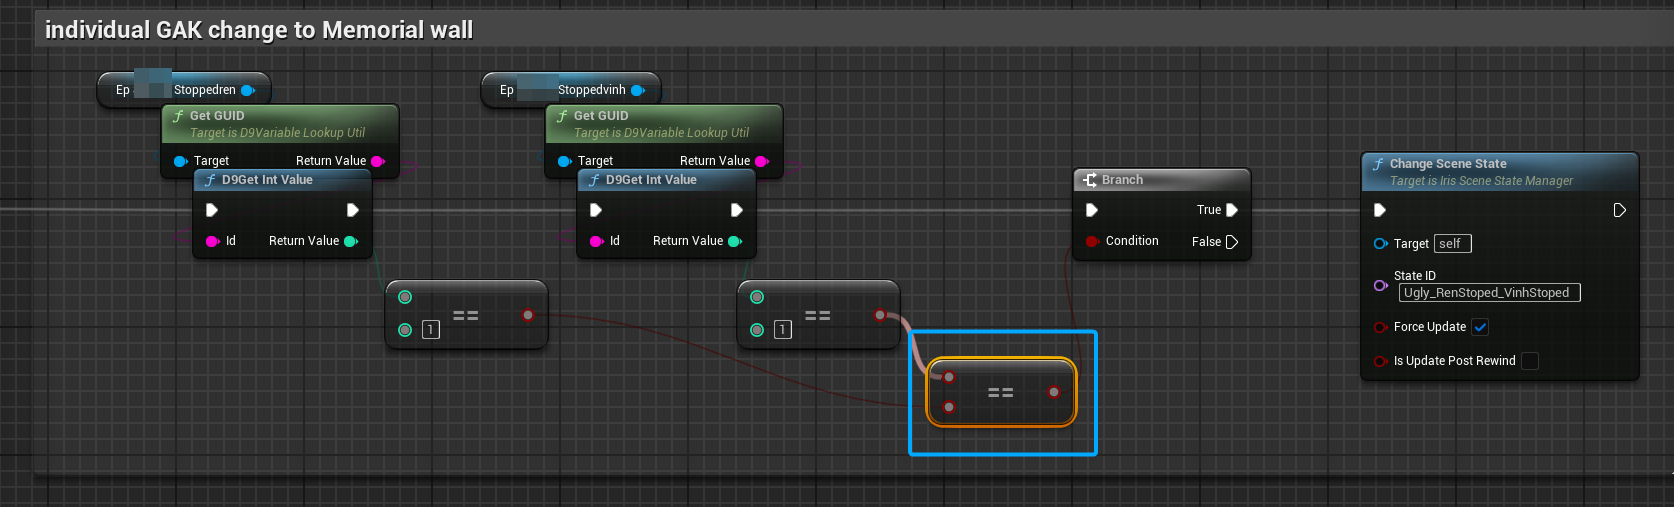Click the boolean output pin of the == node fed by Stoppedren

(528, 315)
